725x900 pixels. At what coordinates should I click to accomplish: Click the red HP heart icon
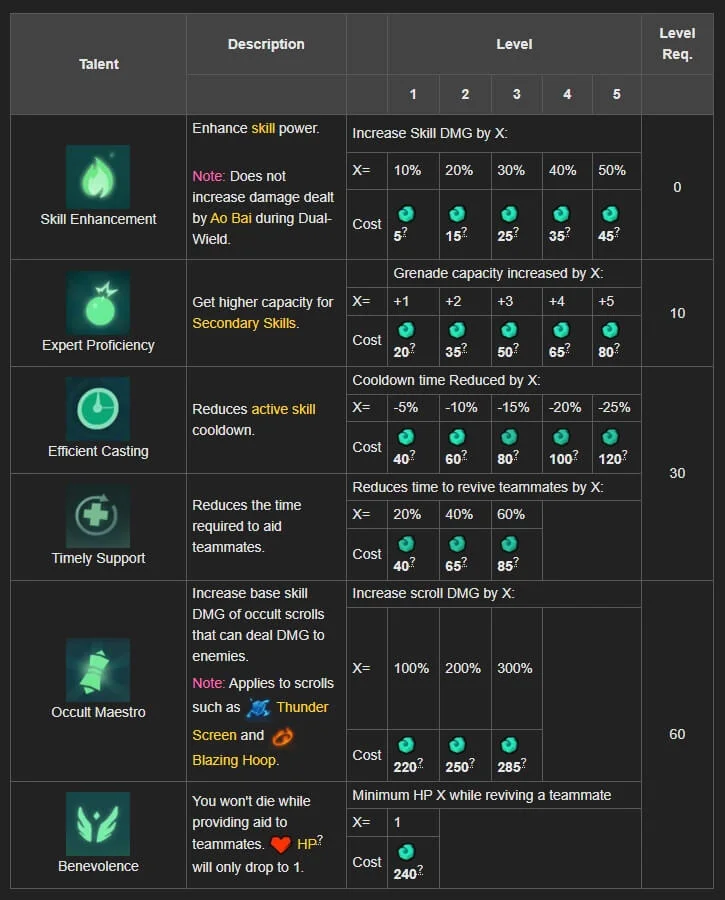[281, 844]
